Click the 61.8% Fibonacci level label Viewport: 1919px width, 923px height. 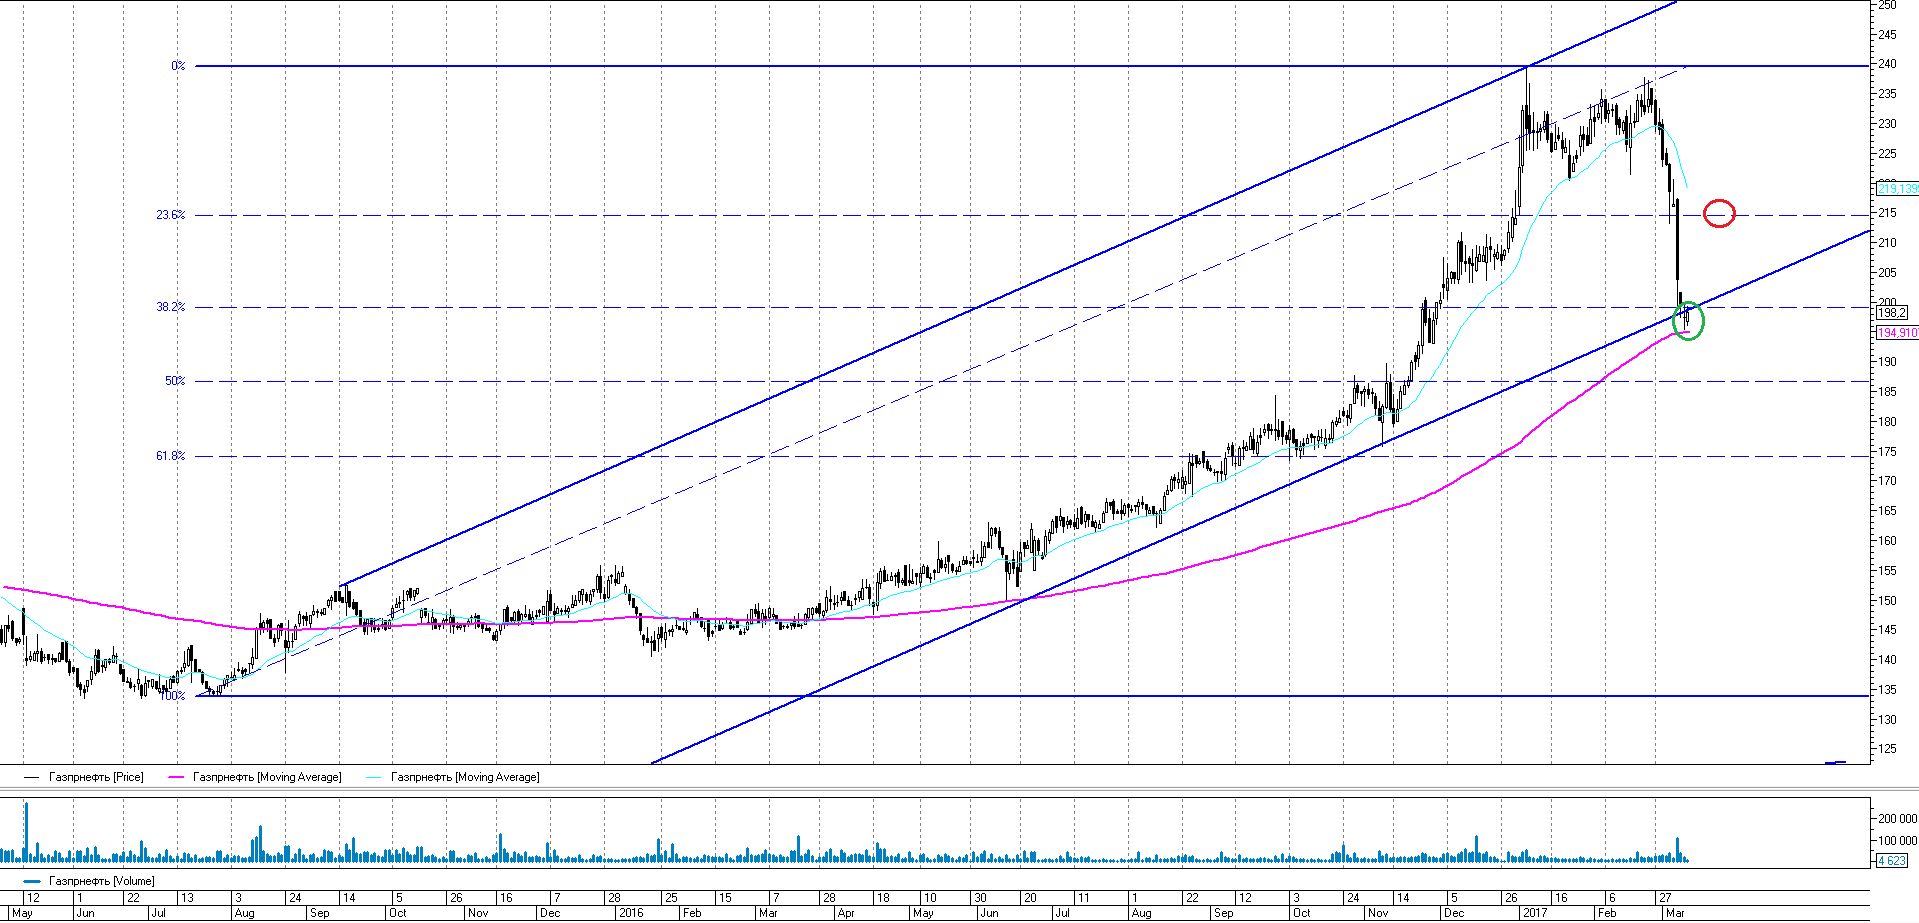coord(170,456)
